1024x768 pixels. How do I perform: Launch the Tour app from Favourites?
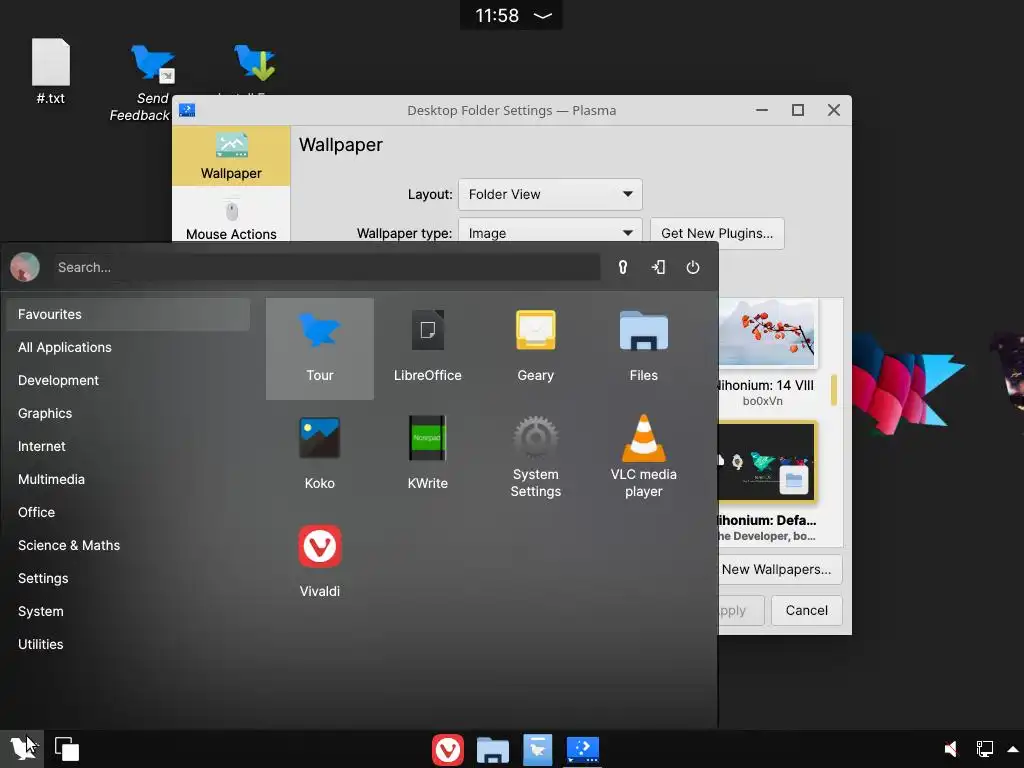pos(319,349)
